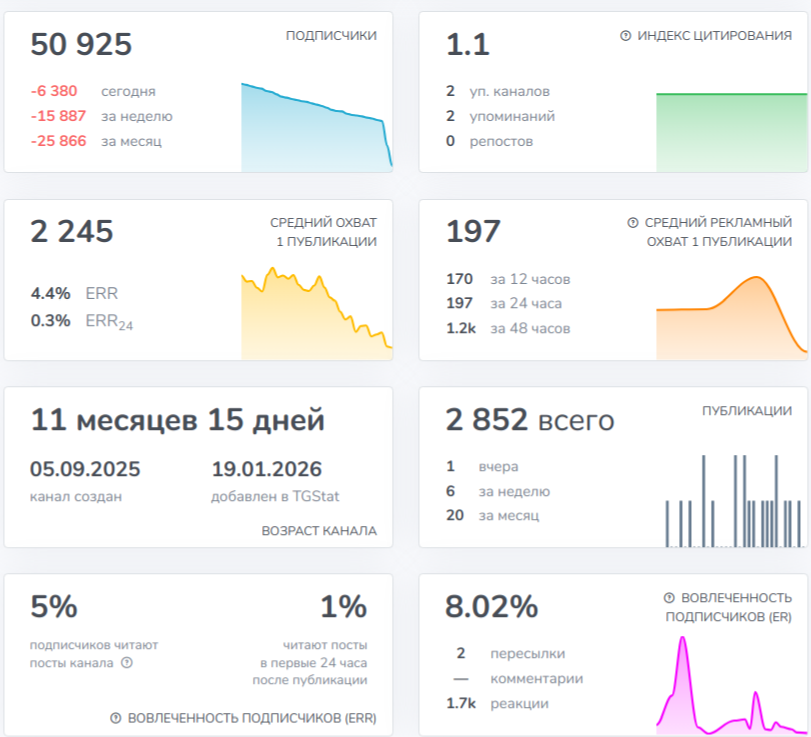The height and width of the screenshot is (737, 811).
Task: Click help icon beside СРЕДНИЙ РЕКЛАМНЫЙ ОХВАТ
Action: (x=633, y=223)
